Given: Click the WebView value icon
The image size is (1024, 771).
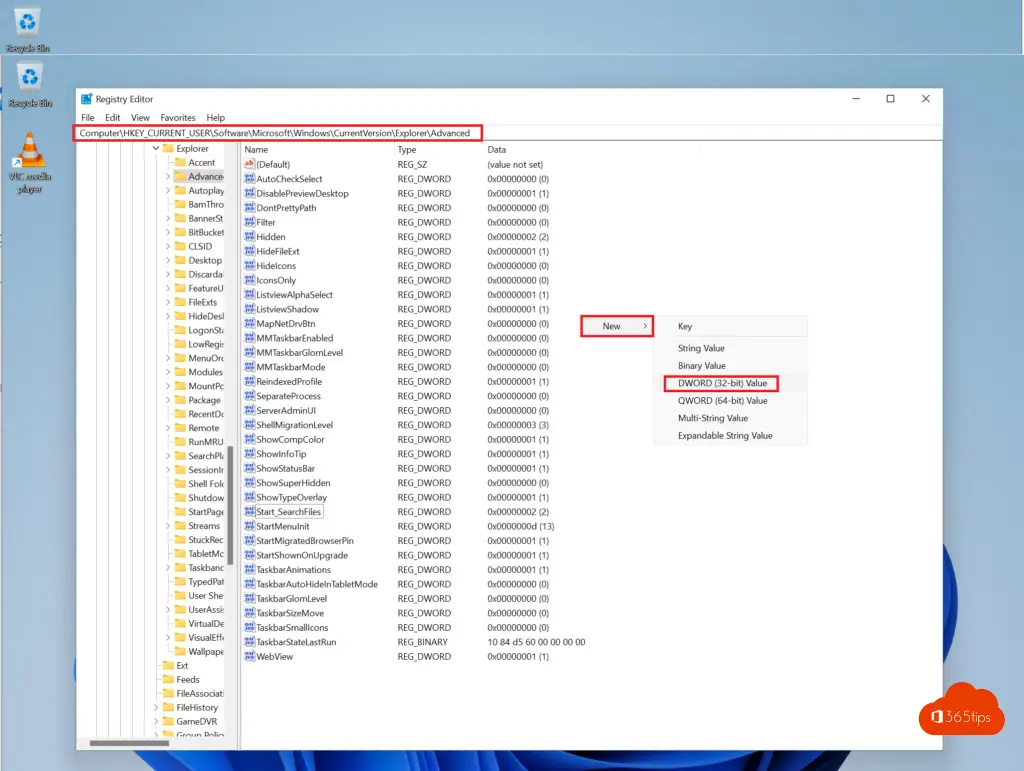Looking at the screenshot, I should tap(250, 656).
